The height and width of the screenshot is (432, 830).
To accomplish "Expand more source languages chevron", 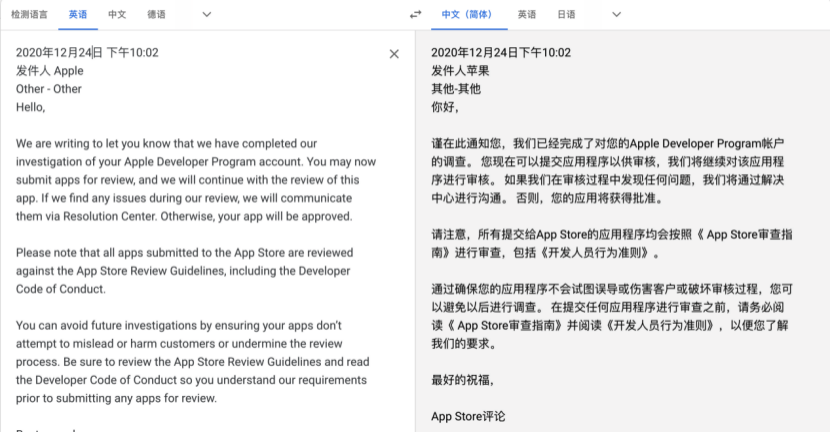I will coord(207,15).
